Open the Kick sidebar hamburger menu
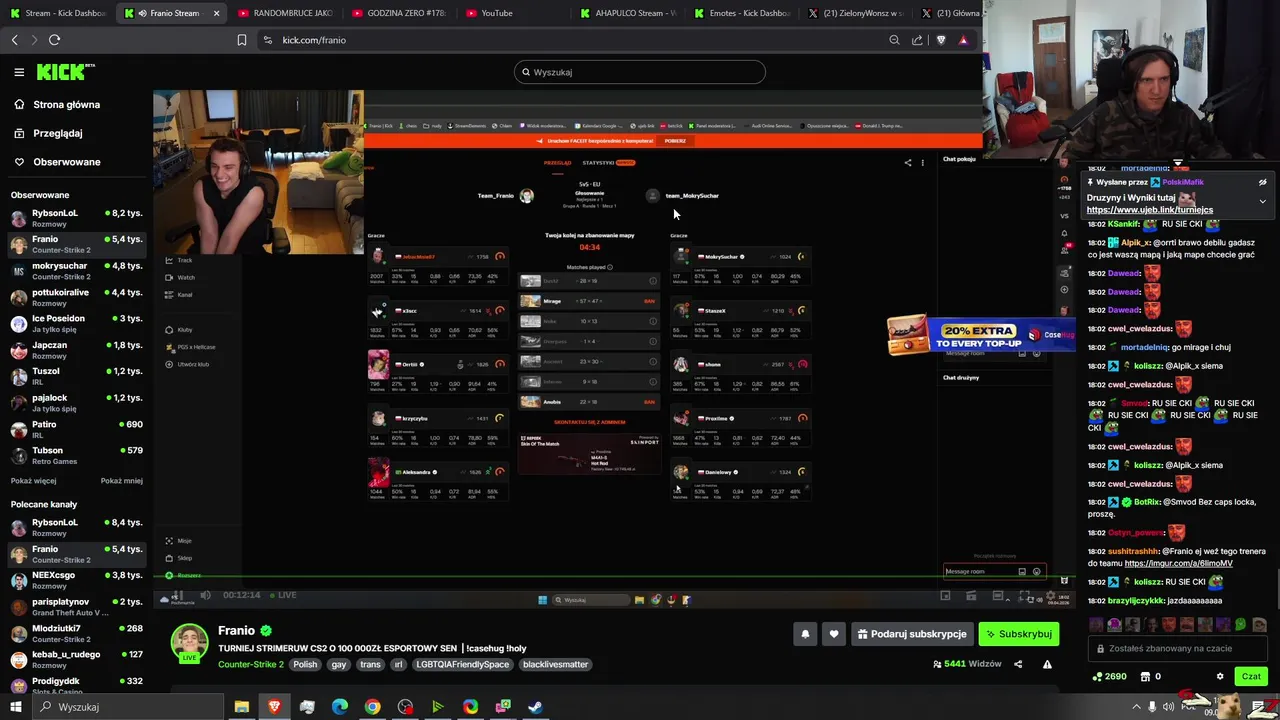 coord(19,72)
